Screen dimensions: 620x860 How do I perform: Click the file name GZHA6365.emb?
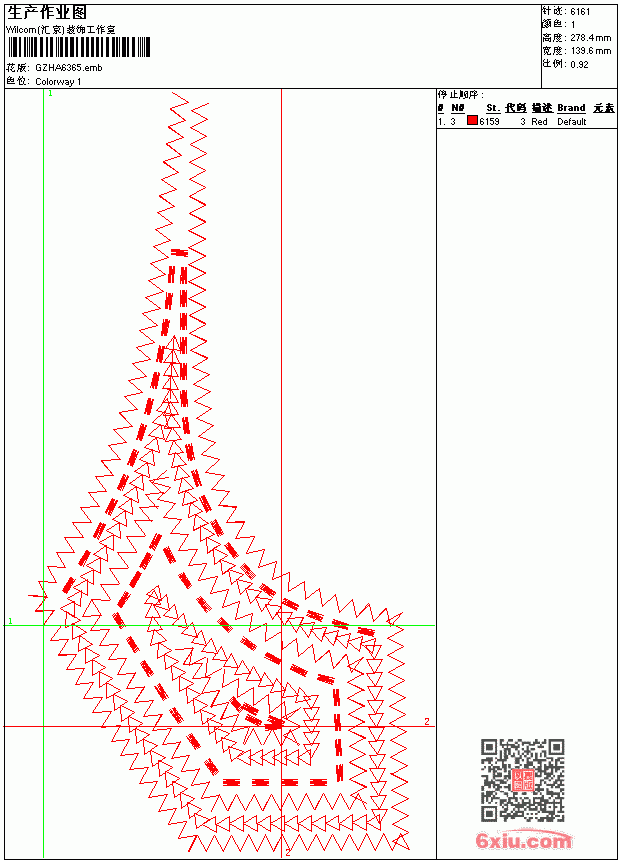pyautogui.click(x=69, y=68)
